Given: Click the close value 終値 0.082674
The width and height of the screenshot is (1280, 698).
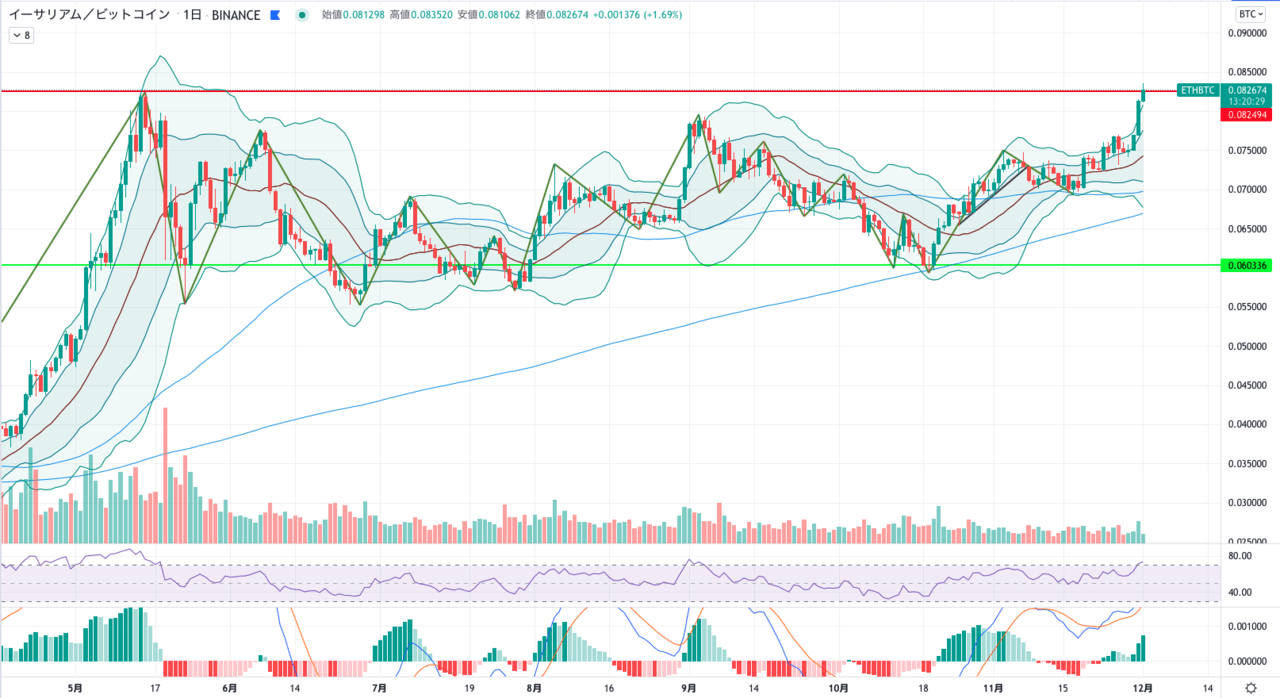Looking at the screenshot, I should coord(556,15).
